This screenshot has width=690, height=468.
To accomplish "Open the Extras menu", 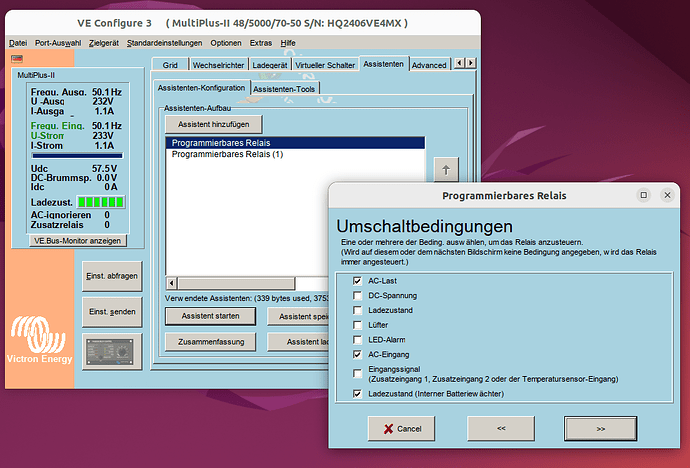I will [x=261, y=43].
